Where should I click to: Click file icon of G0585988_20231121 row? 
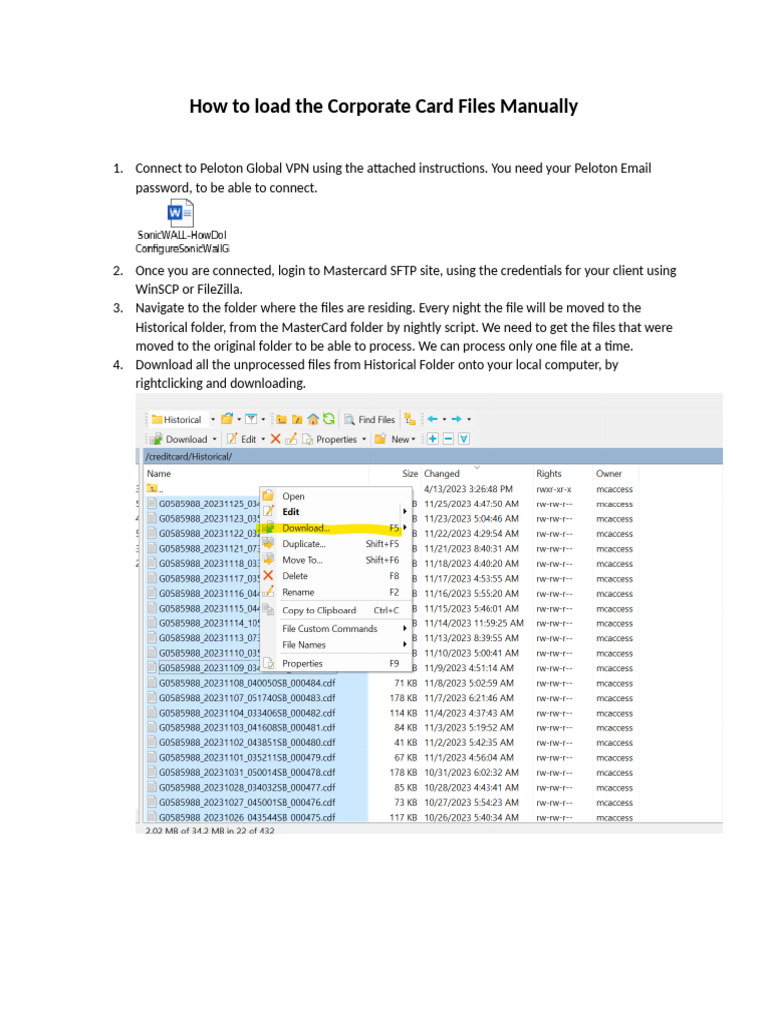click(x=152, y=549)
